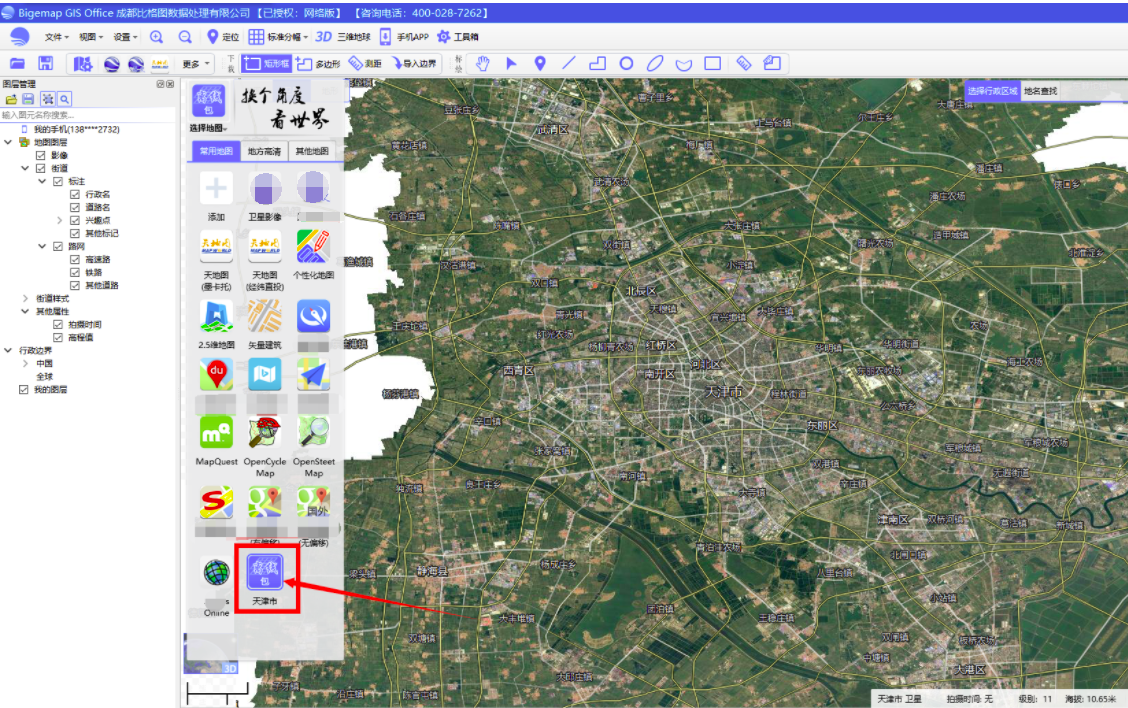Select the 天津市 offline map package
1128x708 pixels.
click(x=265, y=579)
